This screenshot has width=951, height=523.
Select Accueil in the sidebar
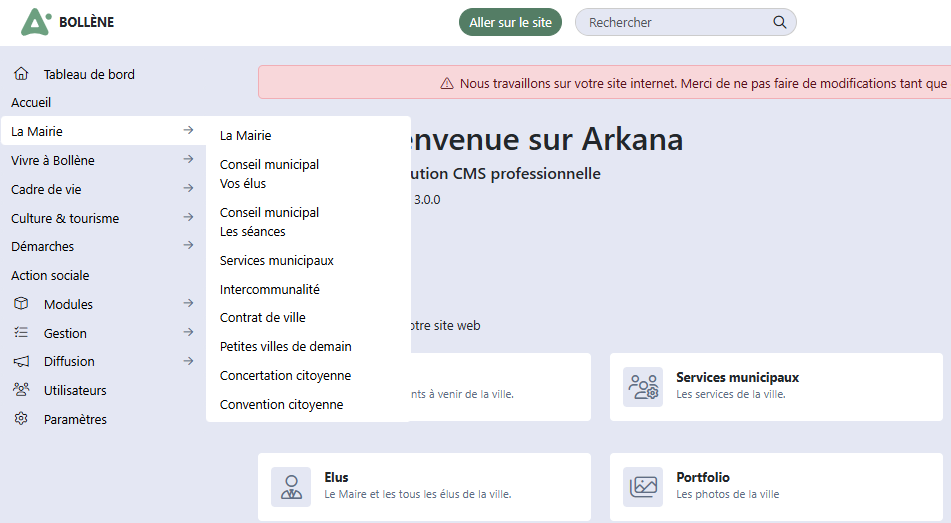[31, 103]
